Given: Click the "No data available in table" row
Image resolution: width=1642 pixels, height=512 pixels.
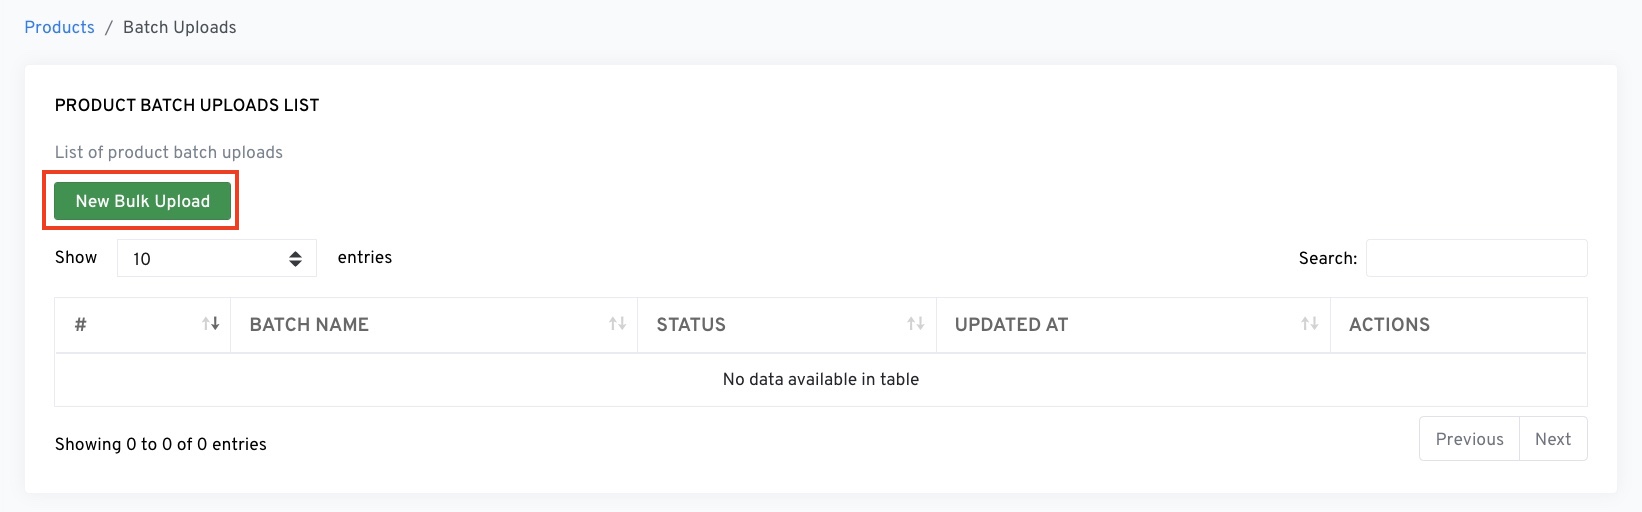Looking at the screenshot, I should pyautogui.click(x=820, y=380).
